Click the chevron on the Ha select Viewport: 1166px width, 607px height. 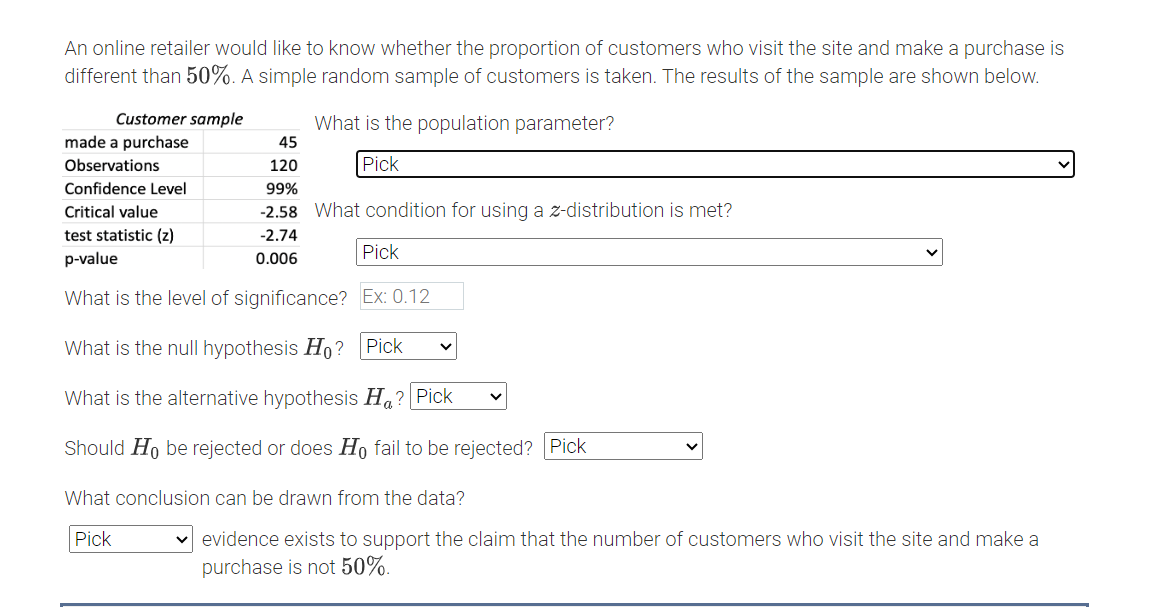click(x=494, y=396)
